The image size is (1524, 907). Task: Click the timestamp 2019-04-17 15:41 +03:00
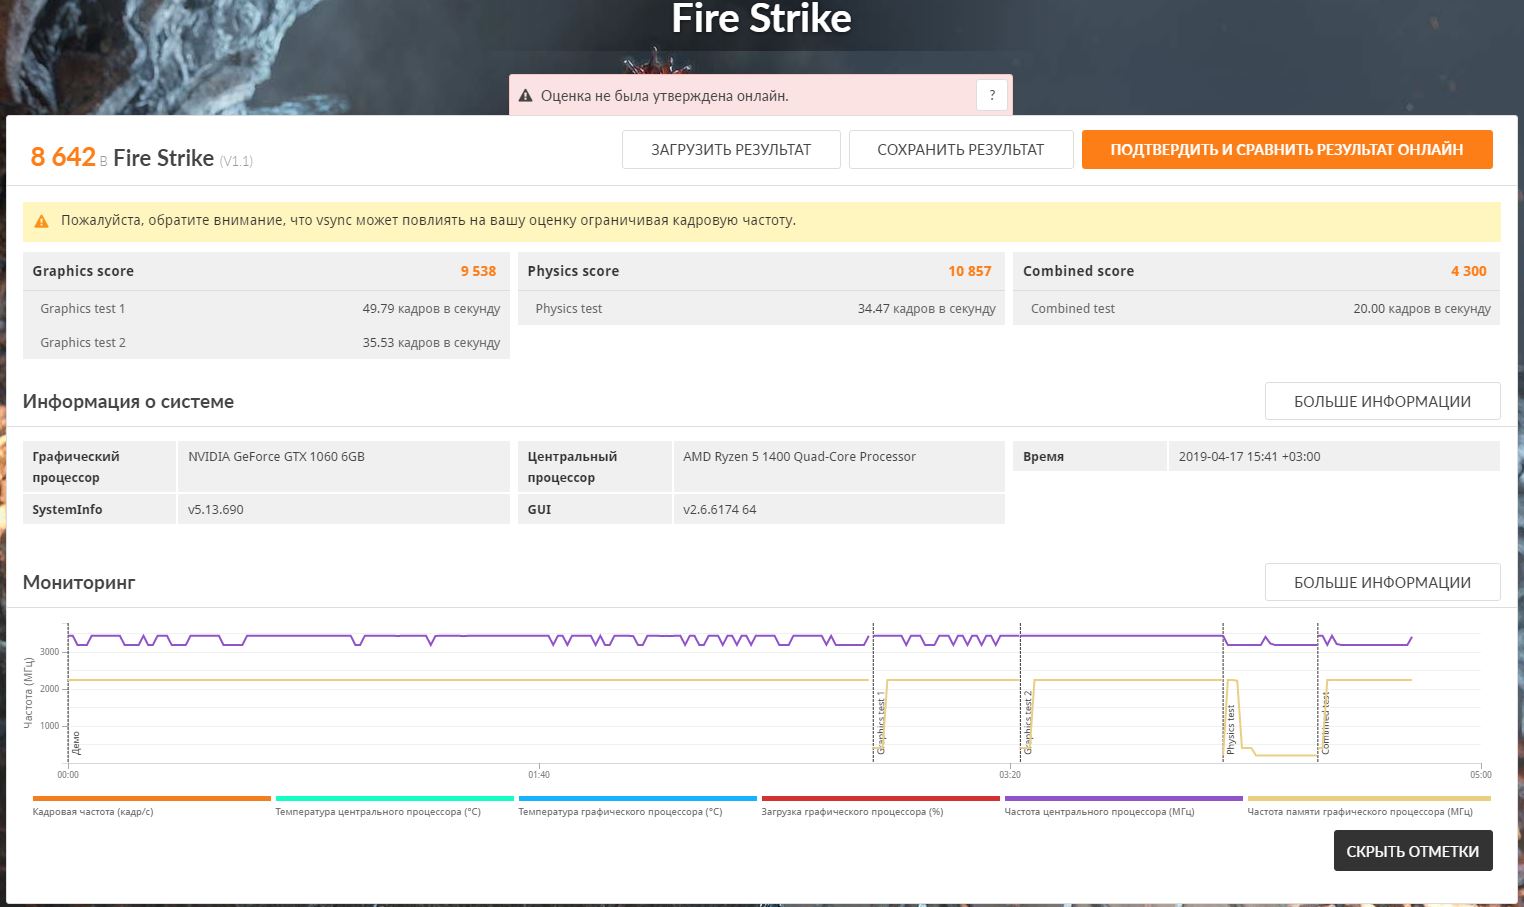pos(1249,457)
